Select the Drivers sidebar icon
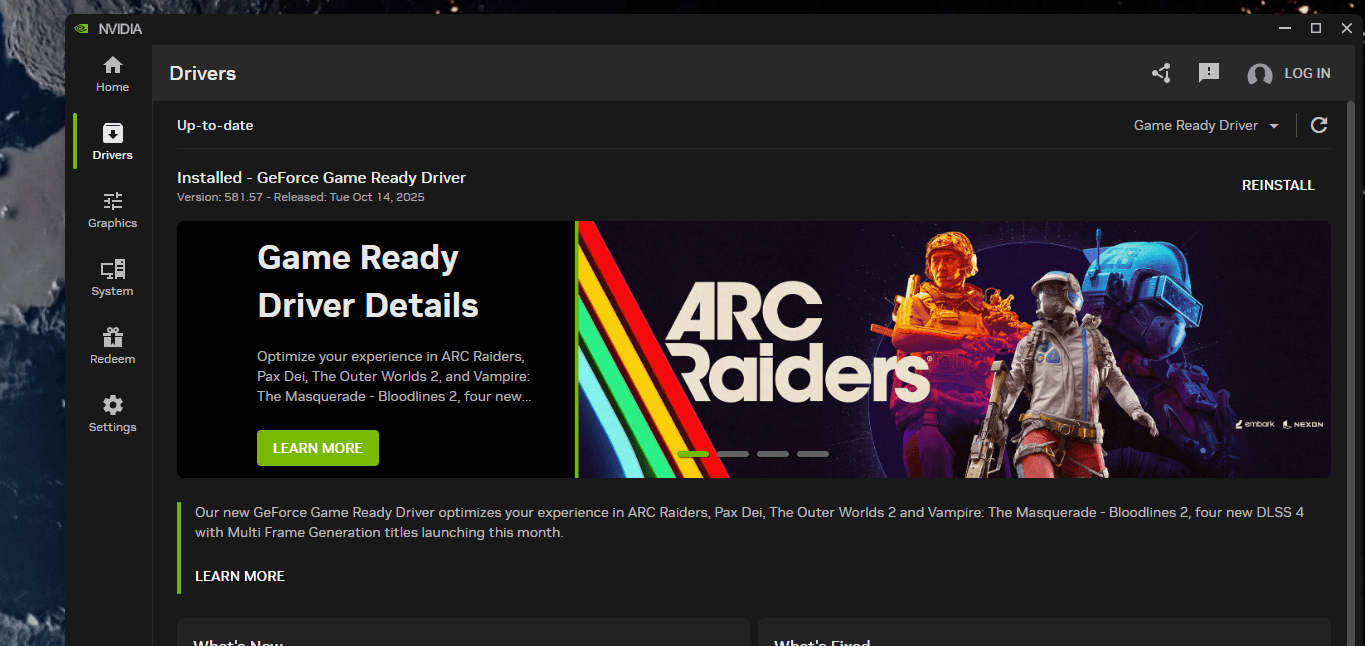This screenshot has width=1365, height=646. pos(112,142)
